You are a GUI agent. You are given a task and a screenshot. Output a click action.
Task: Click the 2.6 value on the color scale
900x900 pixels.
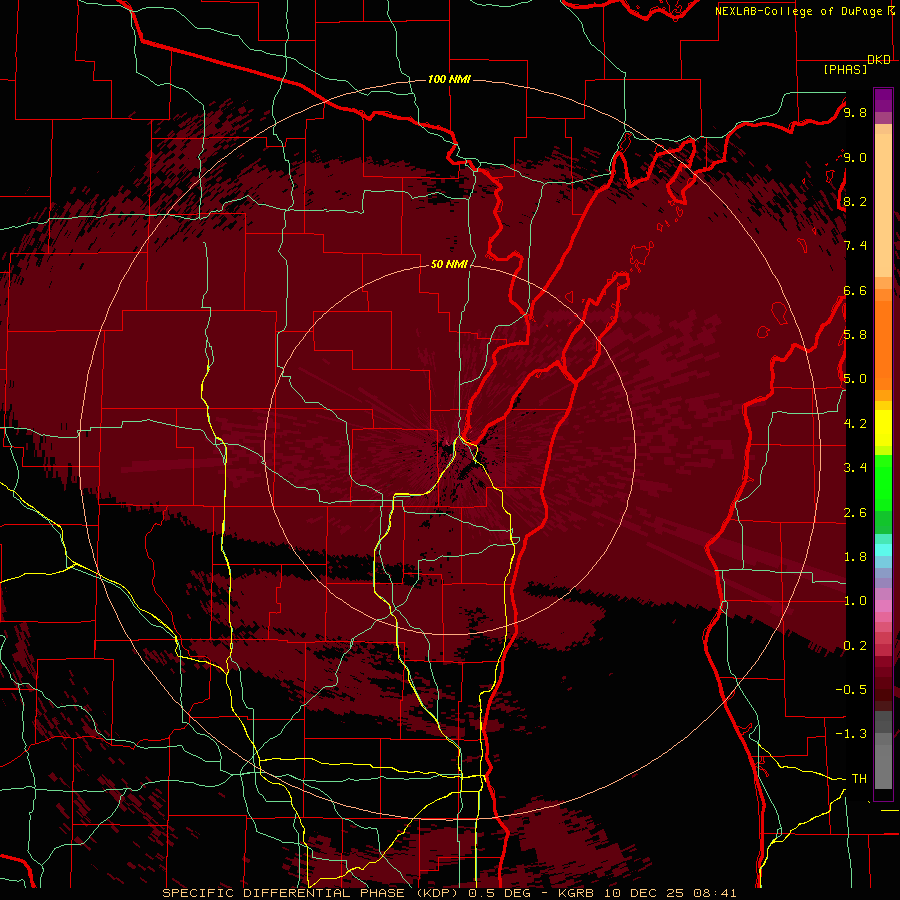pos(855,513)
